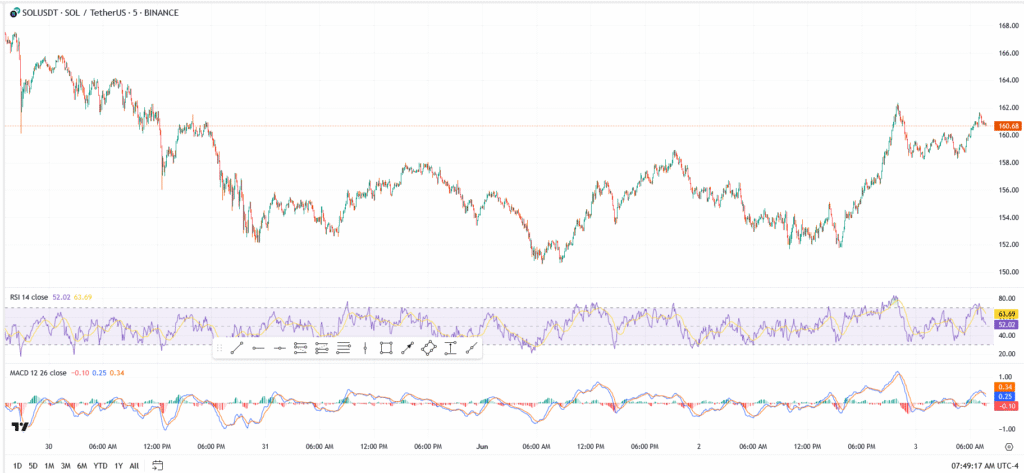
Task: Select the Horizontal Line tool with center point
Action: [x=279, y=348]
